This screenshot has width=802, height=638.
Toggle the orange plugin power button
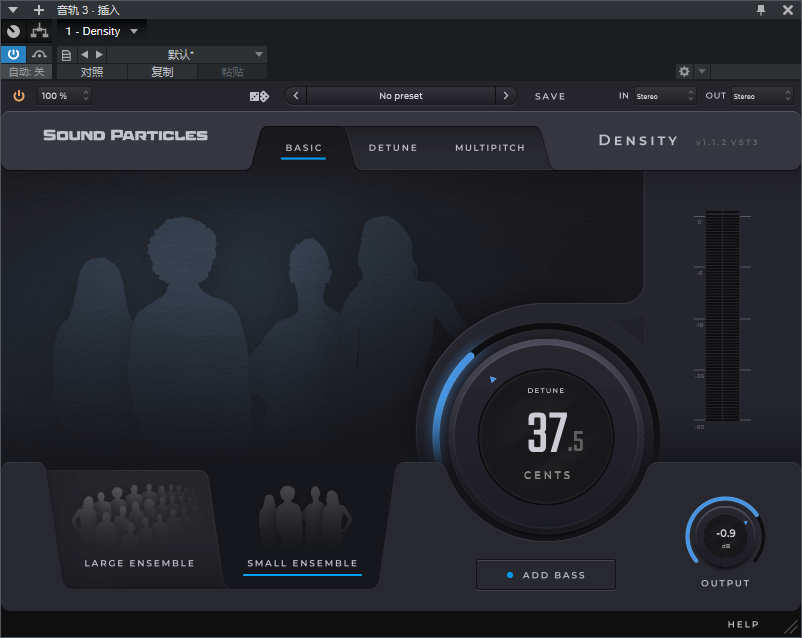pos(19,96)
